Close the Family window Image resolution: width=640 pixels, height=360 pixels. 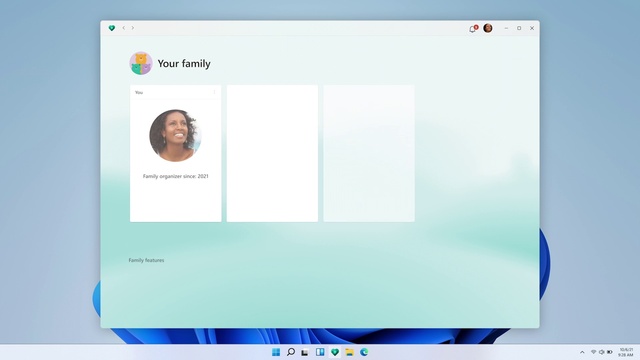(x=532, y=28)
